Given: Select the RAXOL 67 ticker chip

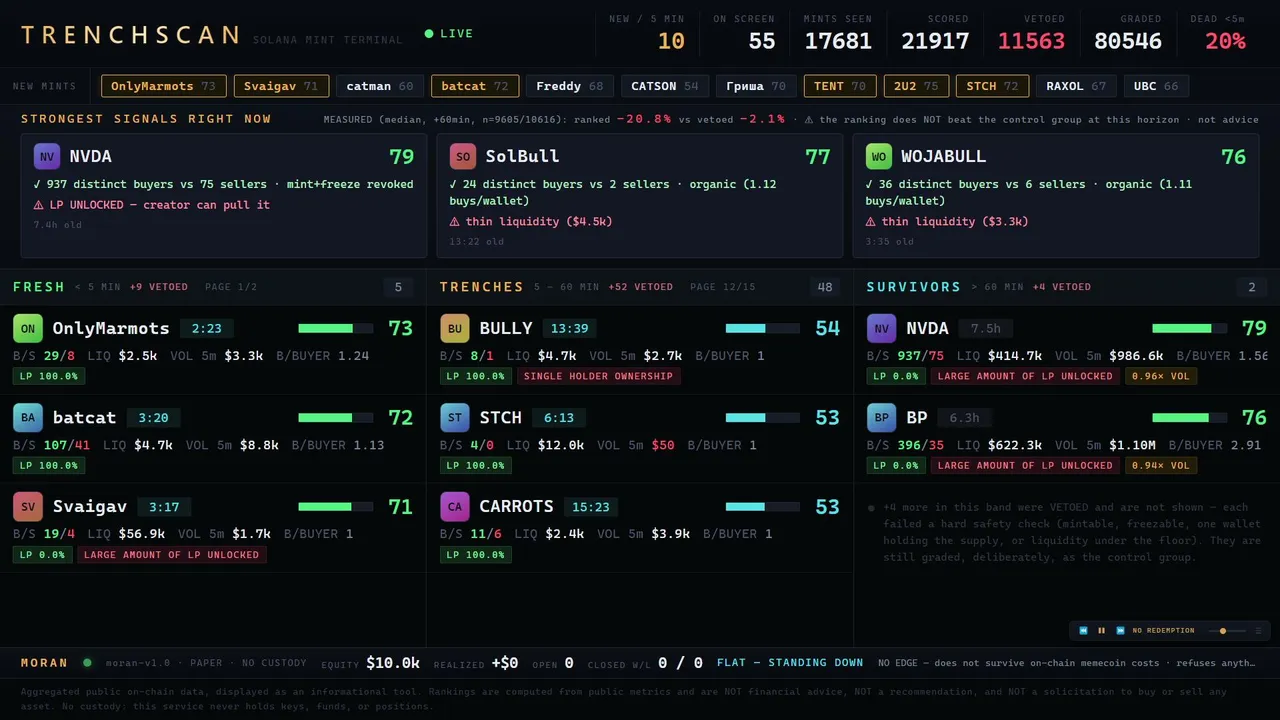Looking at the screenshot, I should click(1076, 86).
